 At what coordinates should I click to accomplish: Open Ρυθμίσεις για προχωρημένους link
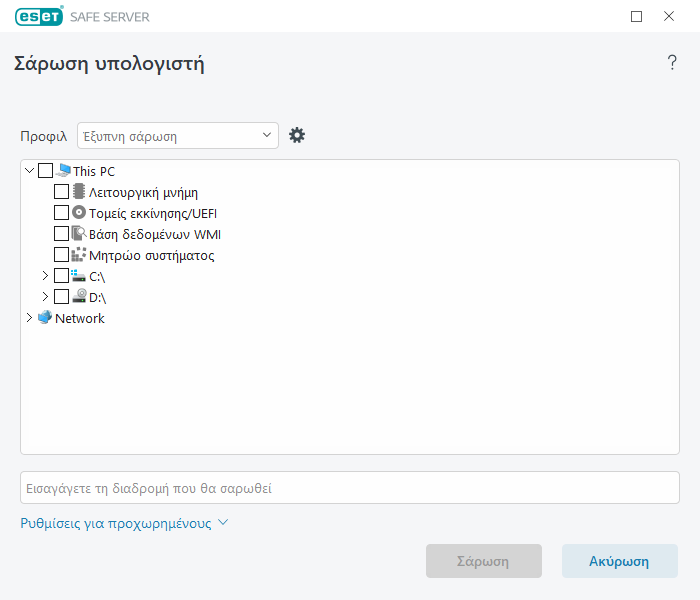click(x=116, y=523)
